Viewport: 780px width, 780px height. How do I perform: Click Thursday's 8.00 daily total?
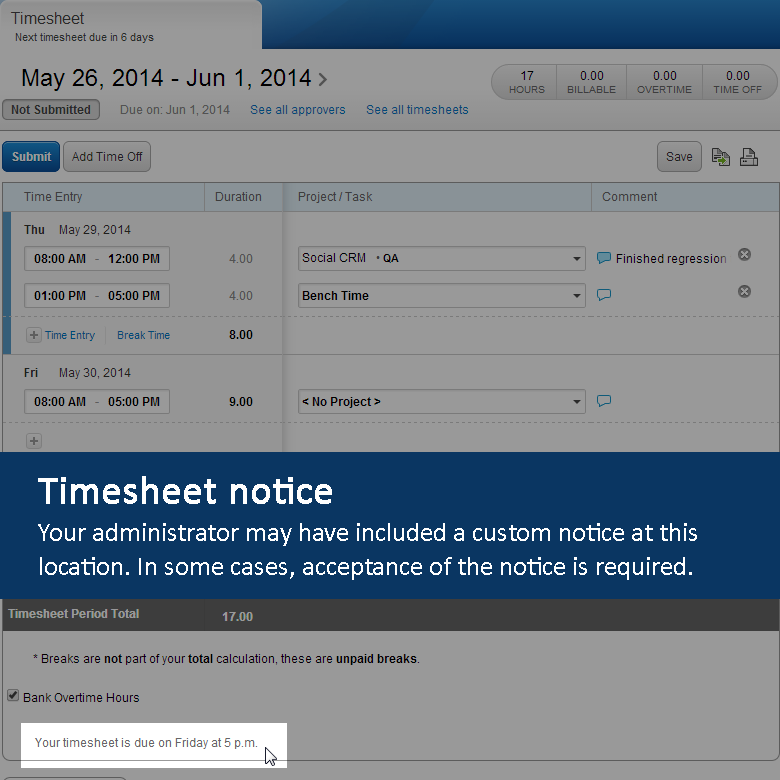pos(241,335)
